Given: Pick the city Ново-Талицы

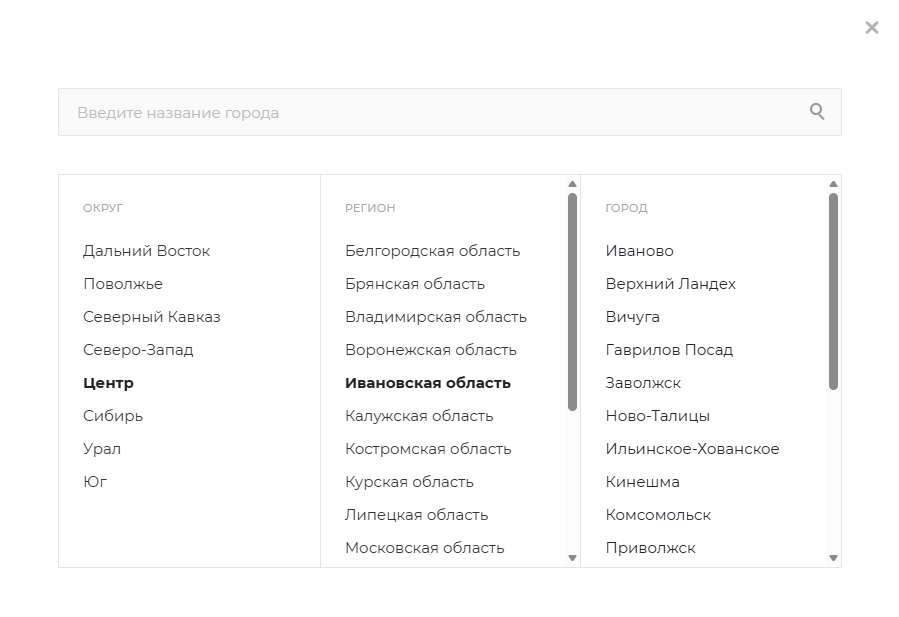Looking at the screenshot, I should (x=658, y=416).
